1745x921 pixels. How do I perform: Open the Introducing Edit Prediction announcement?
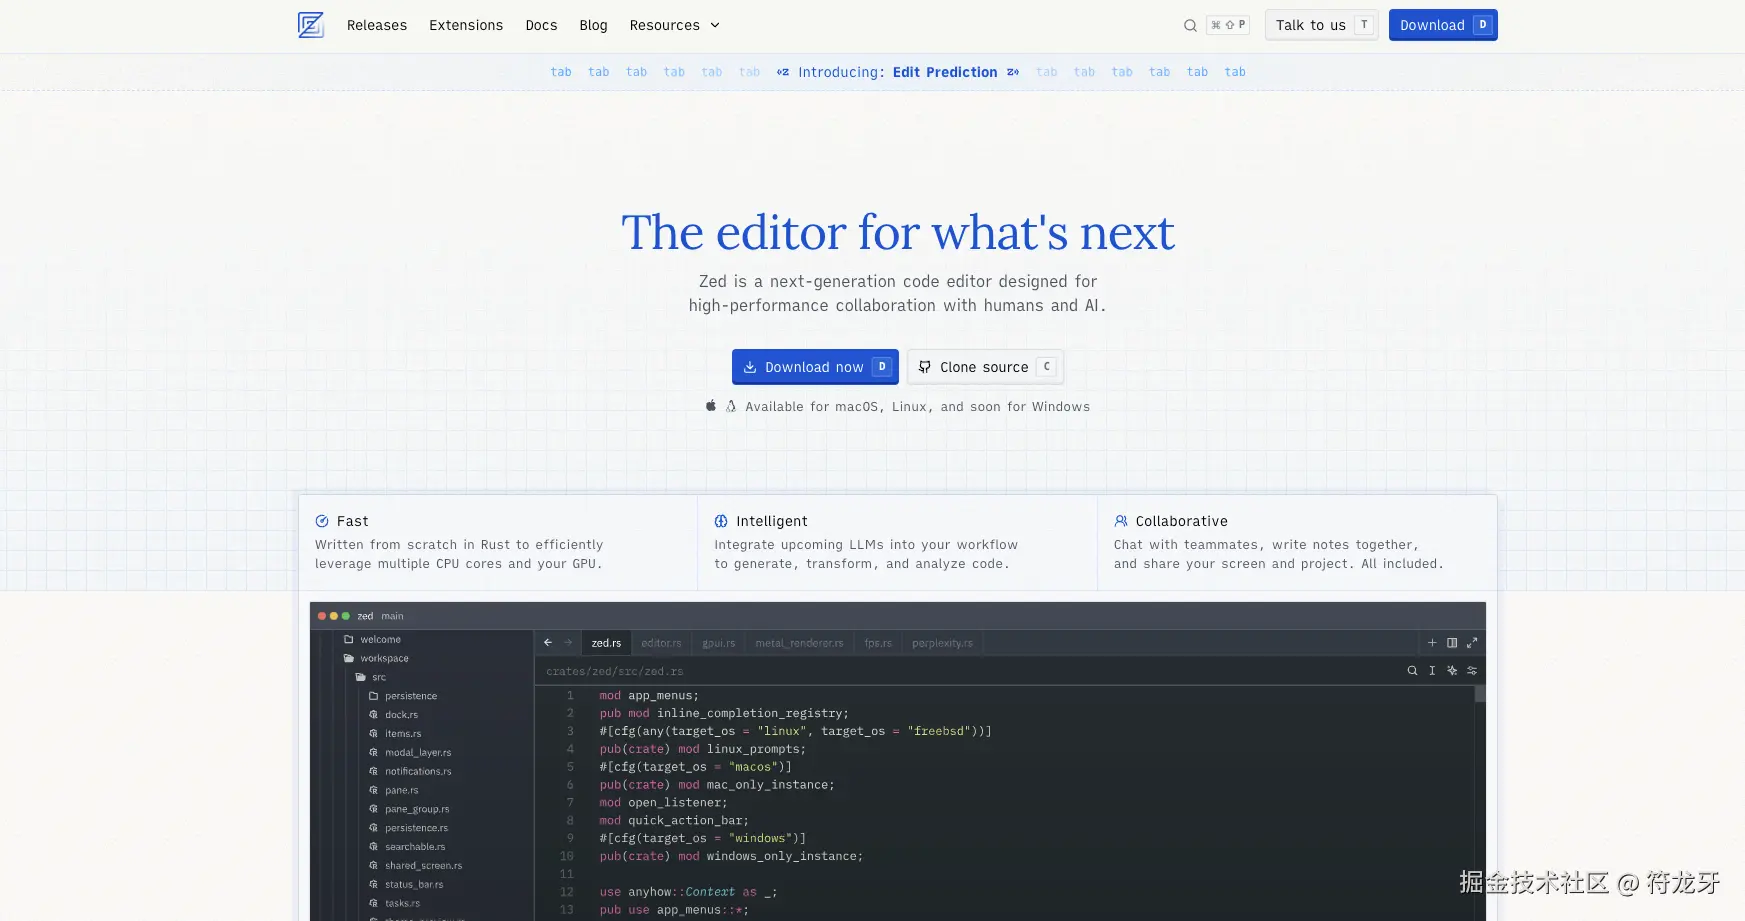[x=898, y=72]
